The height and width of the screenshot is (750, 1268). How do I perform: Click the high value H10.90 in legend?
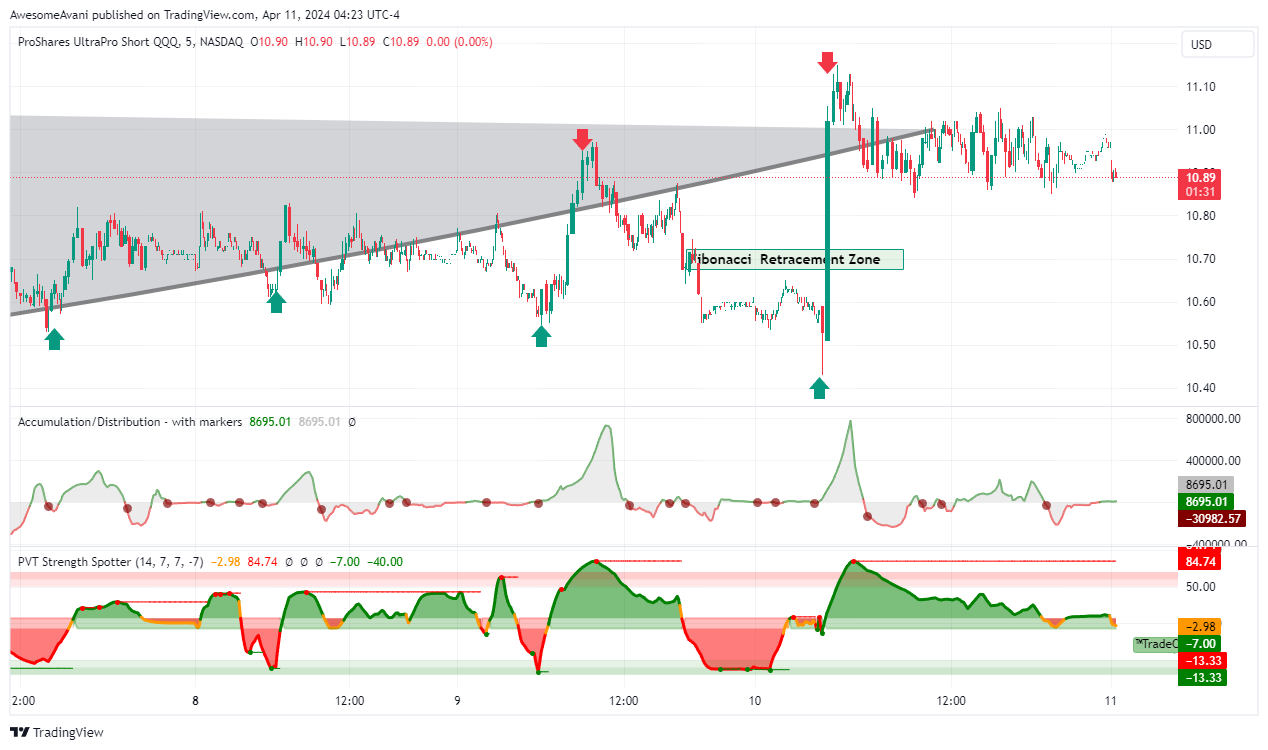tap(315, 42)
